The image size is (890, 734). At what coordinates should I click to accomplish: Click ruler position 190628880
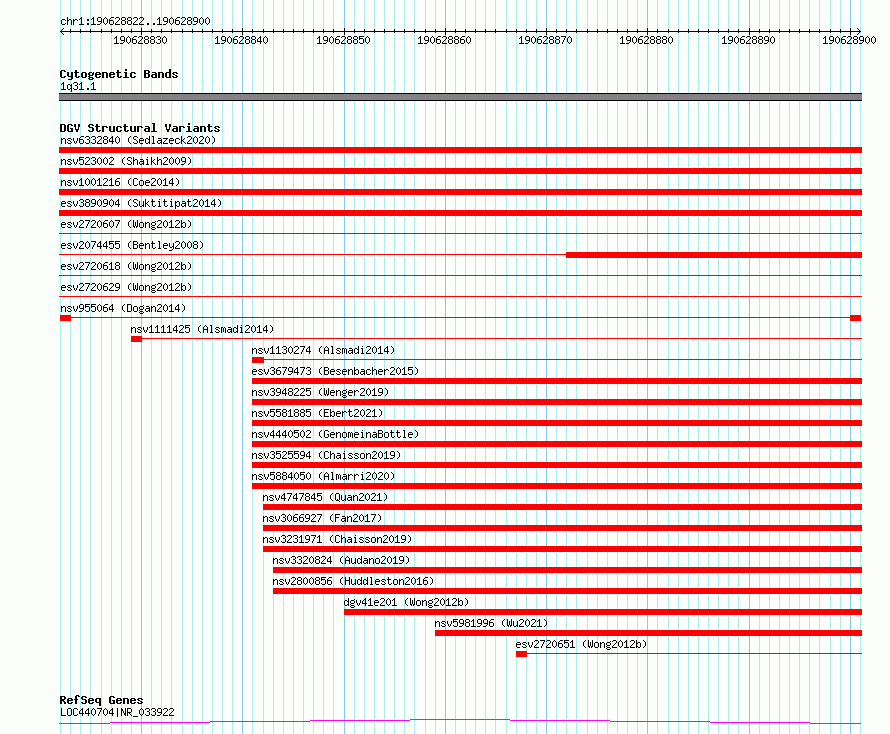(x=646, y=40)
